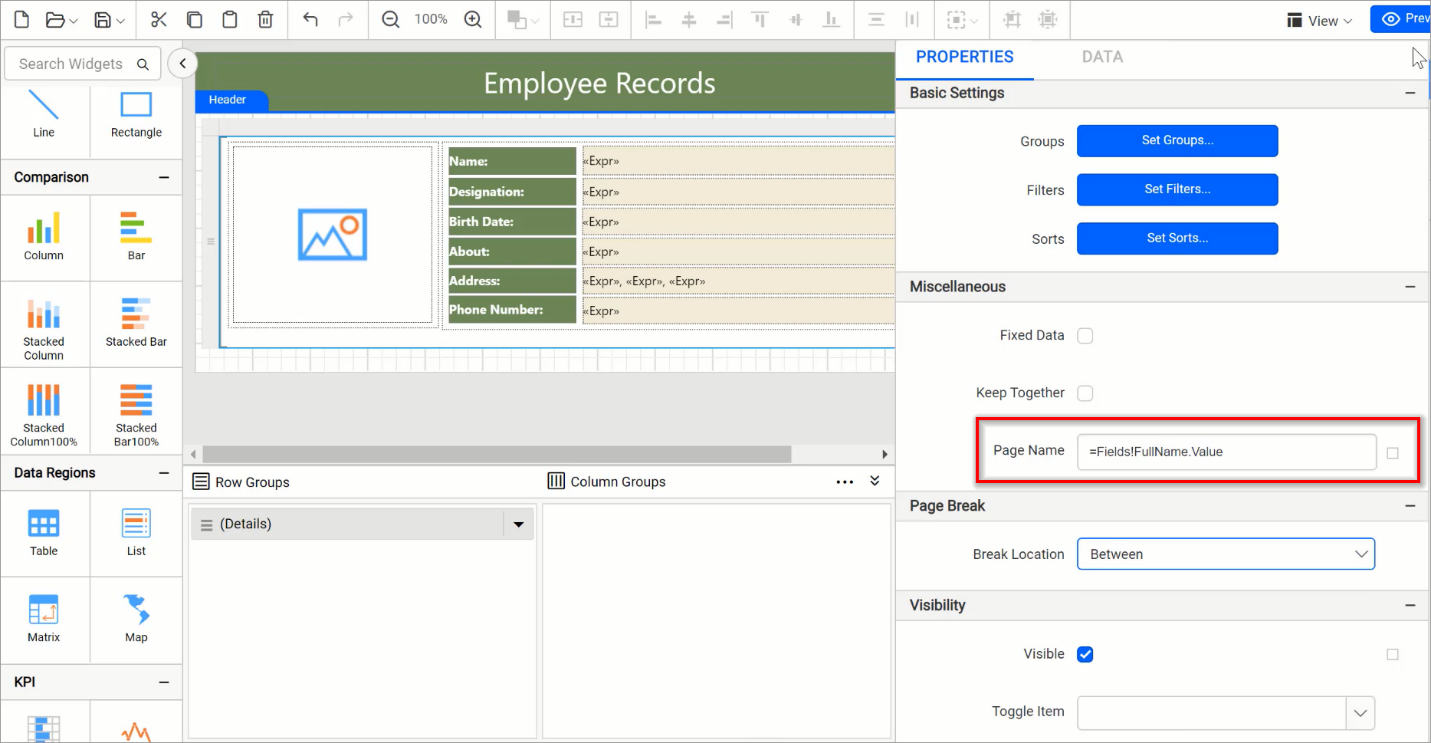1431x743 pixels.
Task: Open the Break Location dropdown
Action: click(x=1226, y=554)
